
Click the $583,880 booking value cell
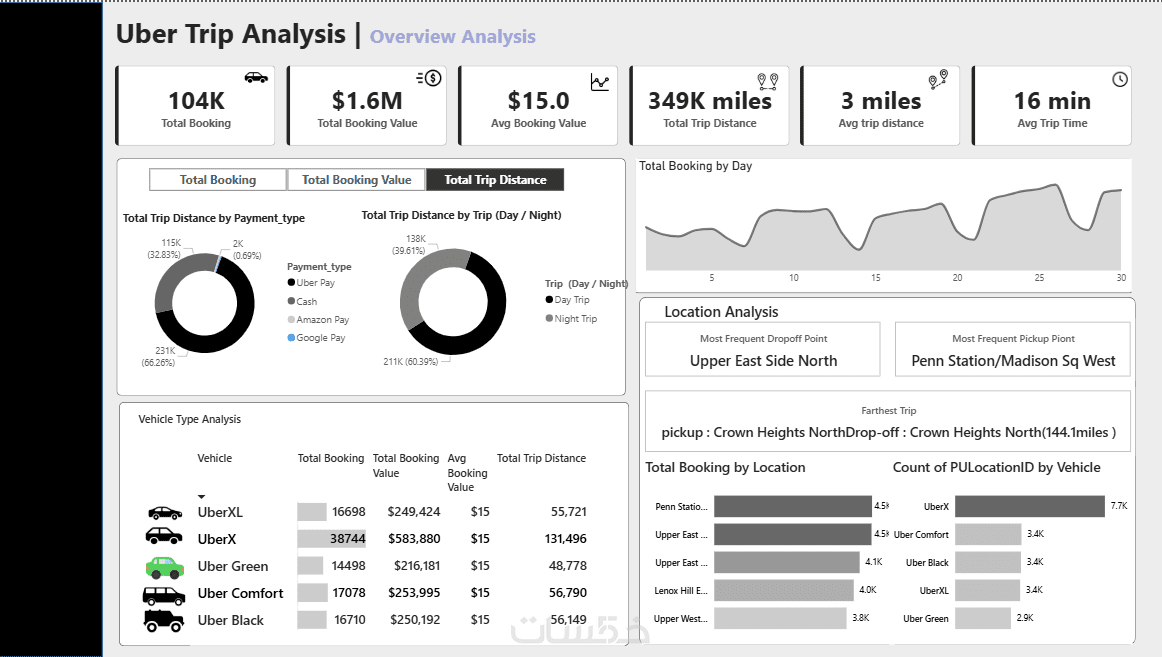tap(414, 539)
